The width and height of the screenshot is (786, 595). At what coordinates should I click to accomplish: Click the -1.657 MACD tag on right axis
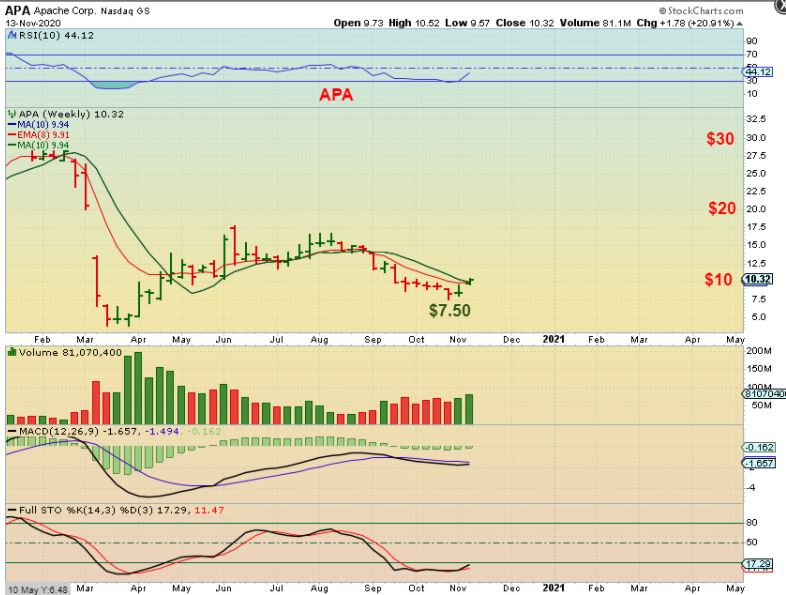click(x=759, y=463)
